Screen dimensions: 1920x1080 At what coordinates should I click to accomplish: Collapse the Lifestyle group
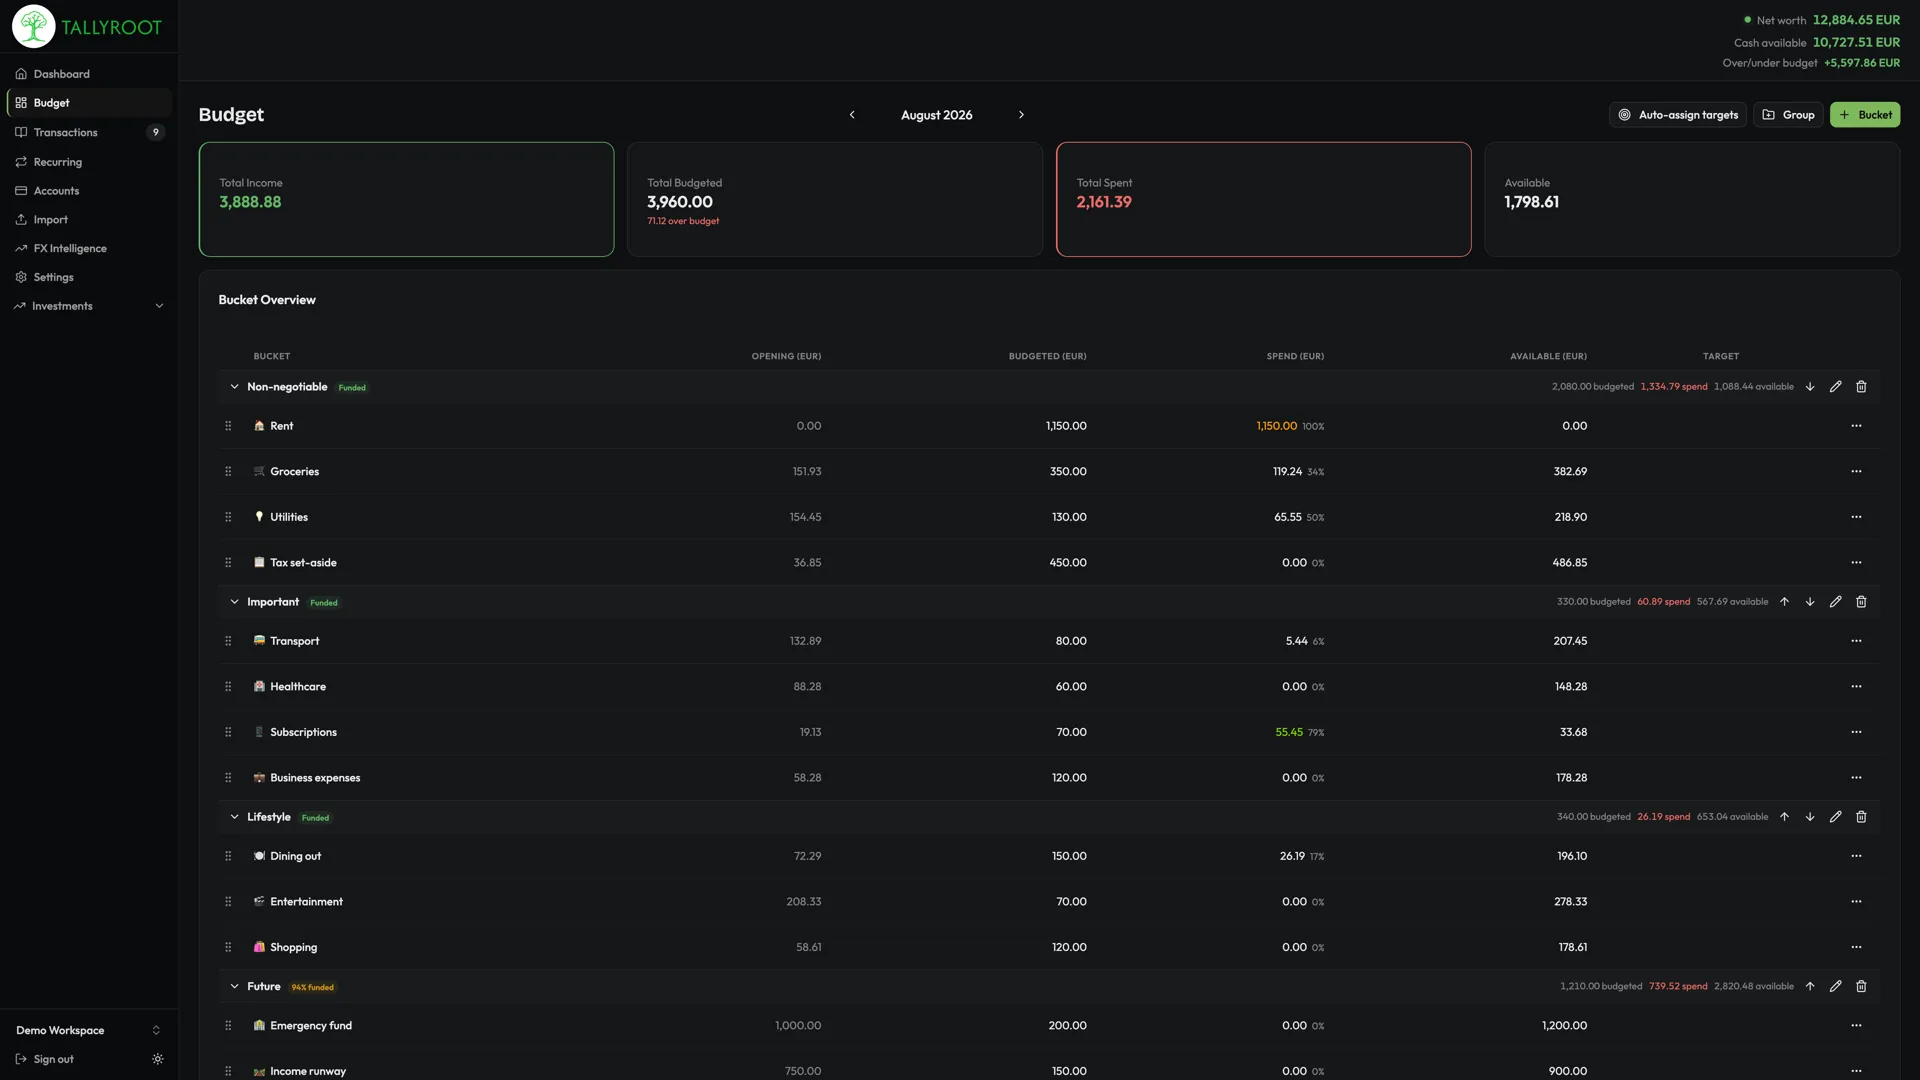[x=234, y=817]
